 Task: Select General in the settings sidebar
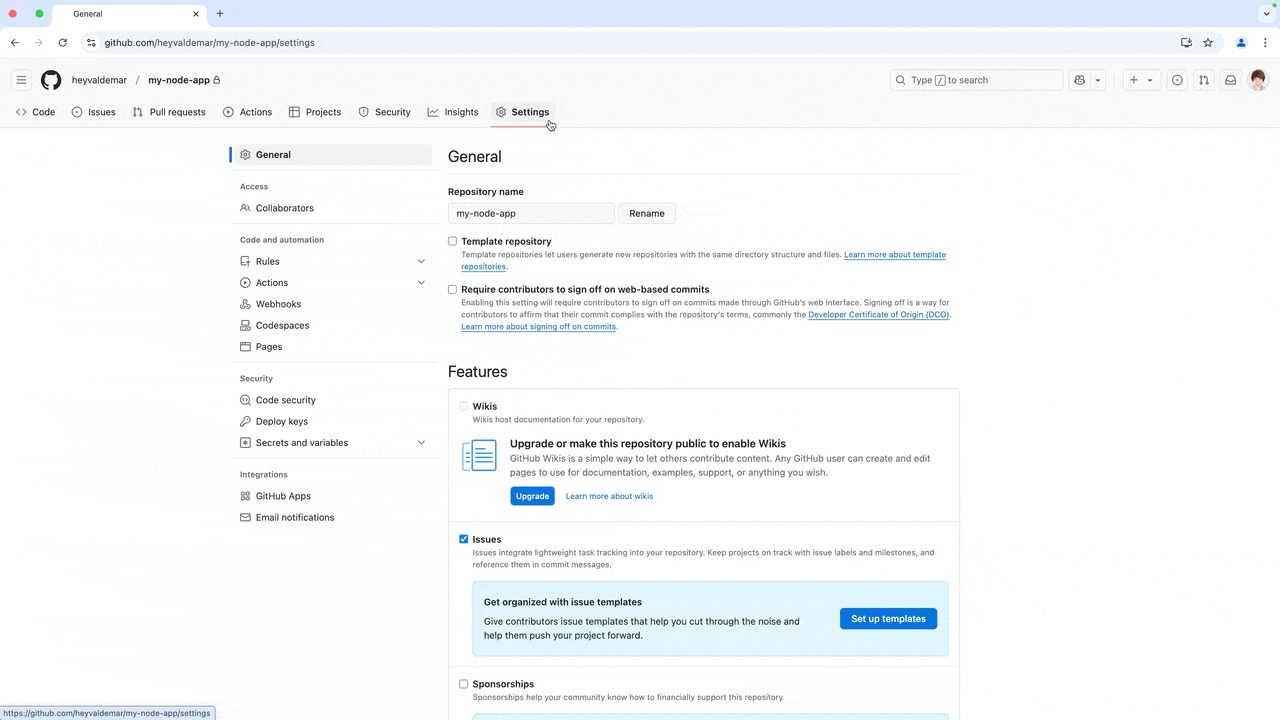point(332,155)
